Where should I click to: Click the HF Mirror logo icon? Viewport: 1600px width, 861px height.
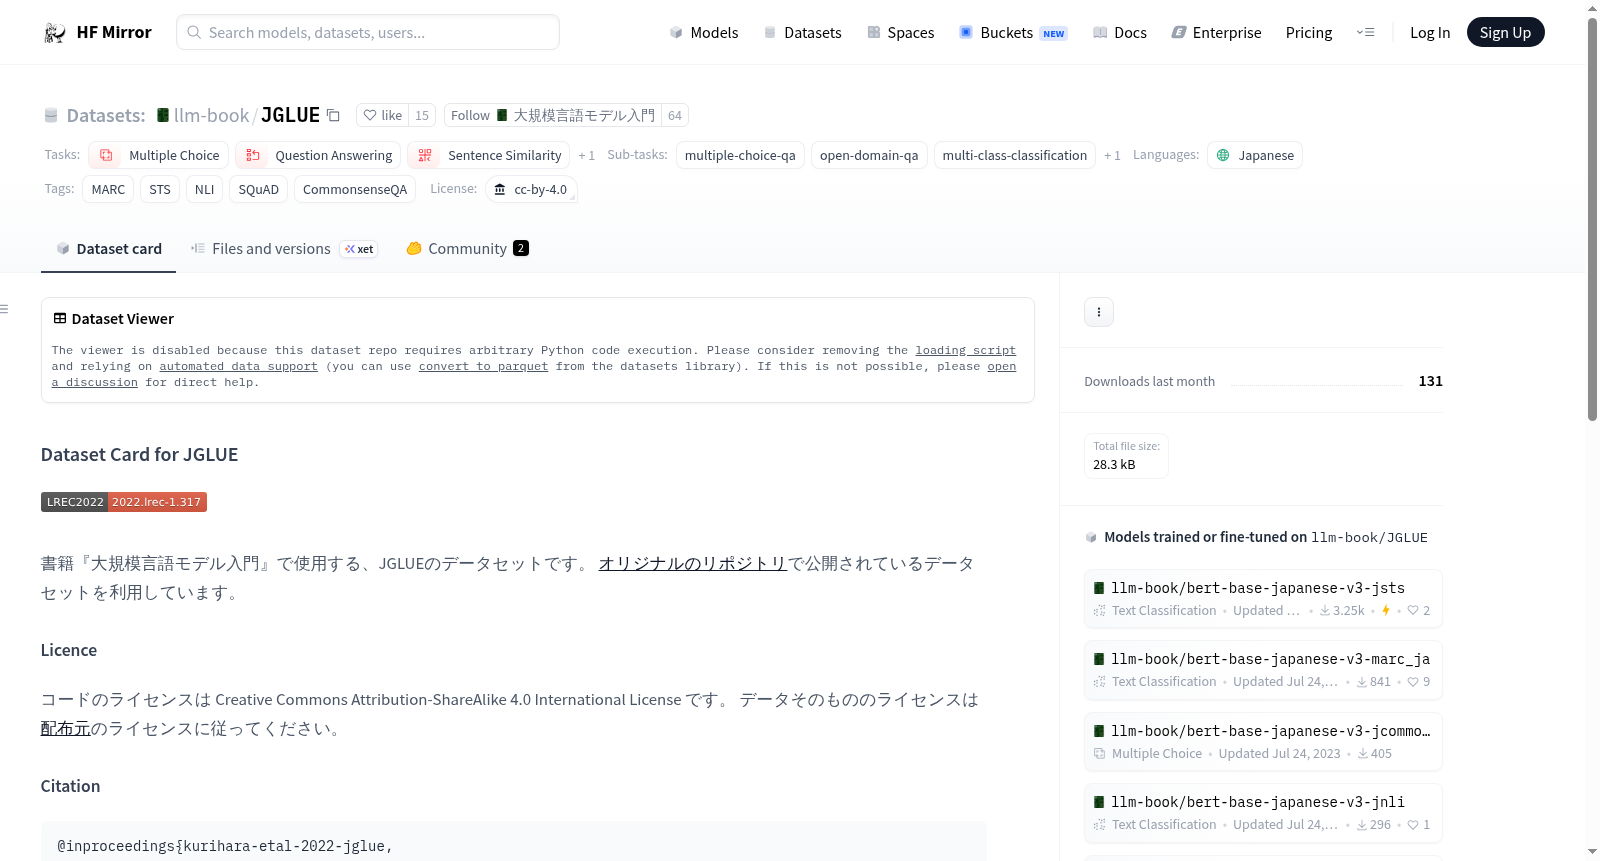coord(55,33)
